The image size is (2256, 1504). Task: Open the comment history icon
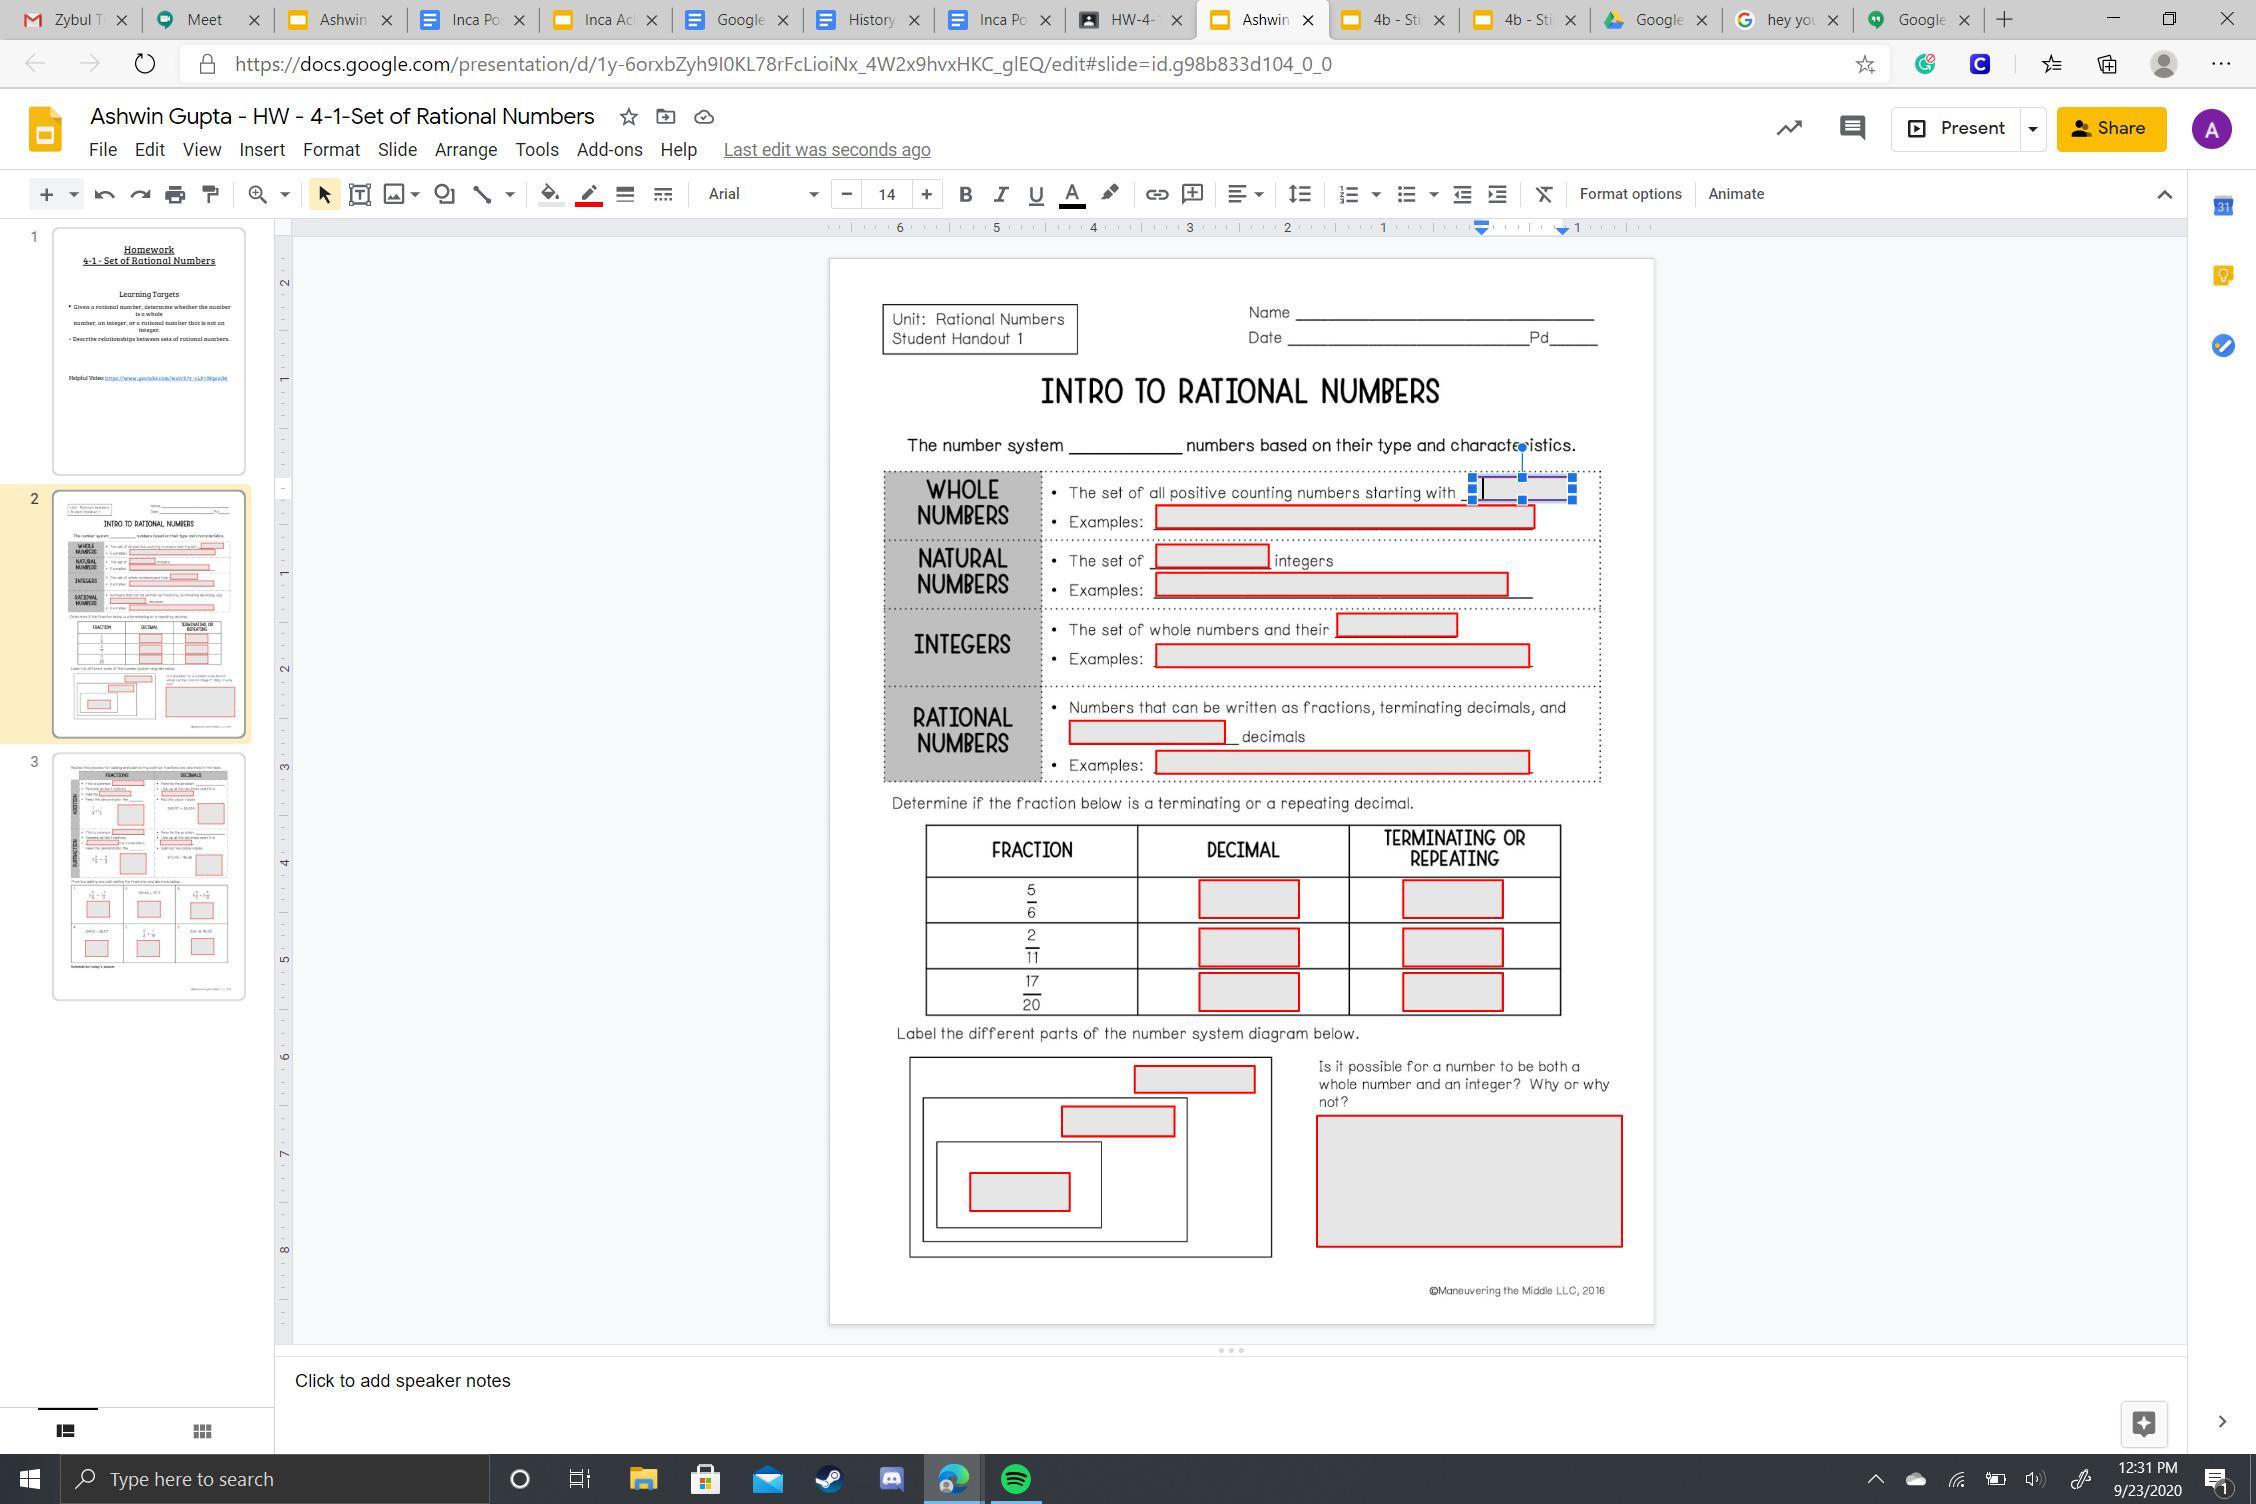(1852, 128)
